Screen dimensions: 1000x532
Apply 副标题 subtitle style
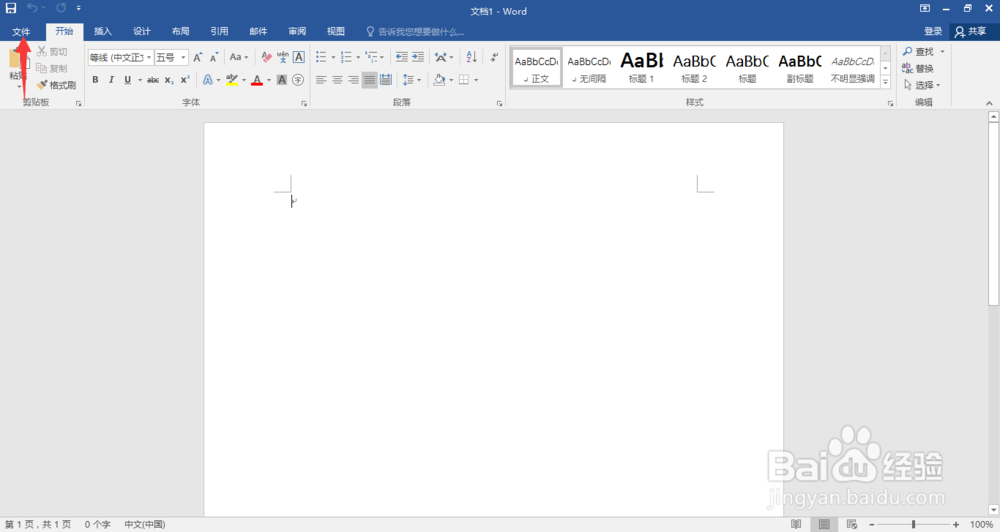point(800,68)
